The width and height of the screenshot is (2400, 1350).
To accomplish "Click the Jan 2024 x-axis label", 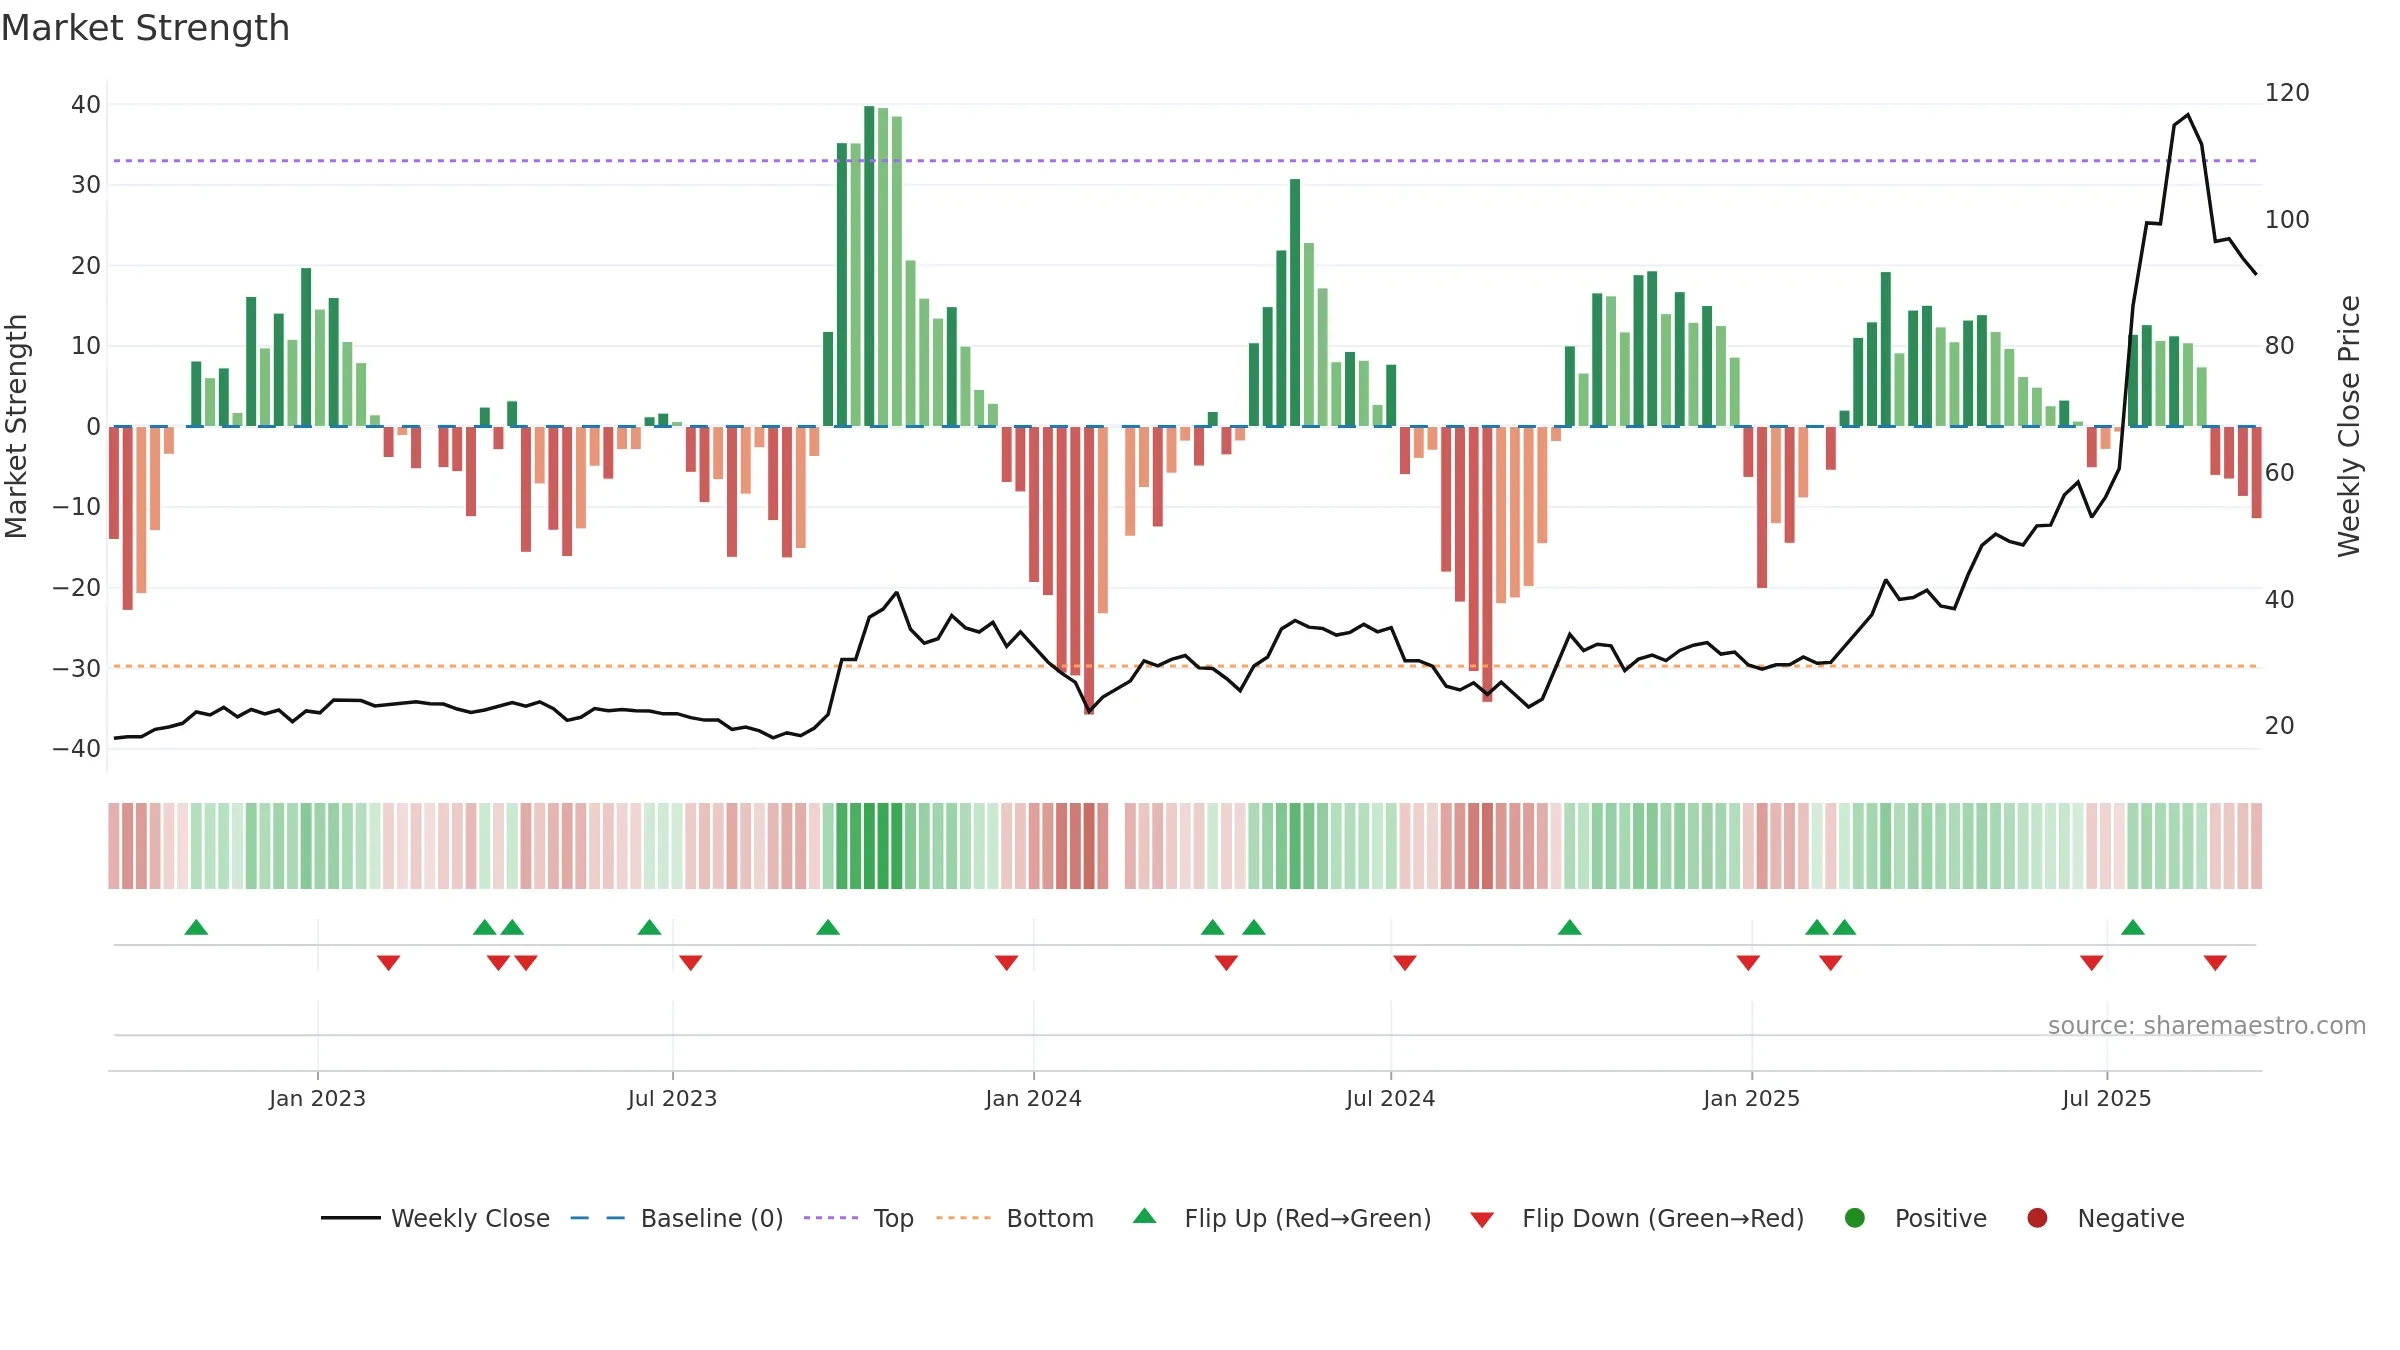I will coord(1033,1098).
